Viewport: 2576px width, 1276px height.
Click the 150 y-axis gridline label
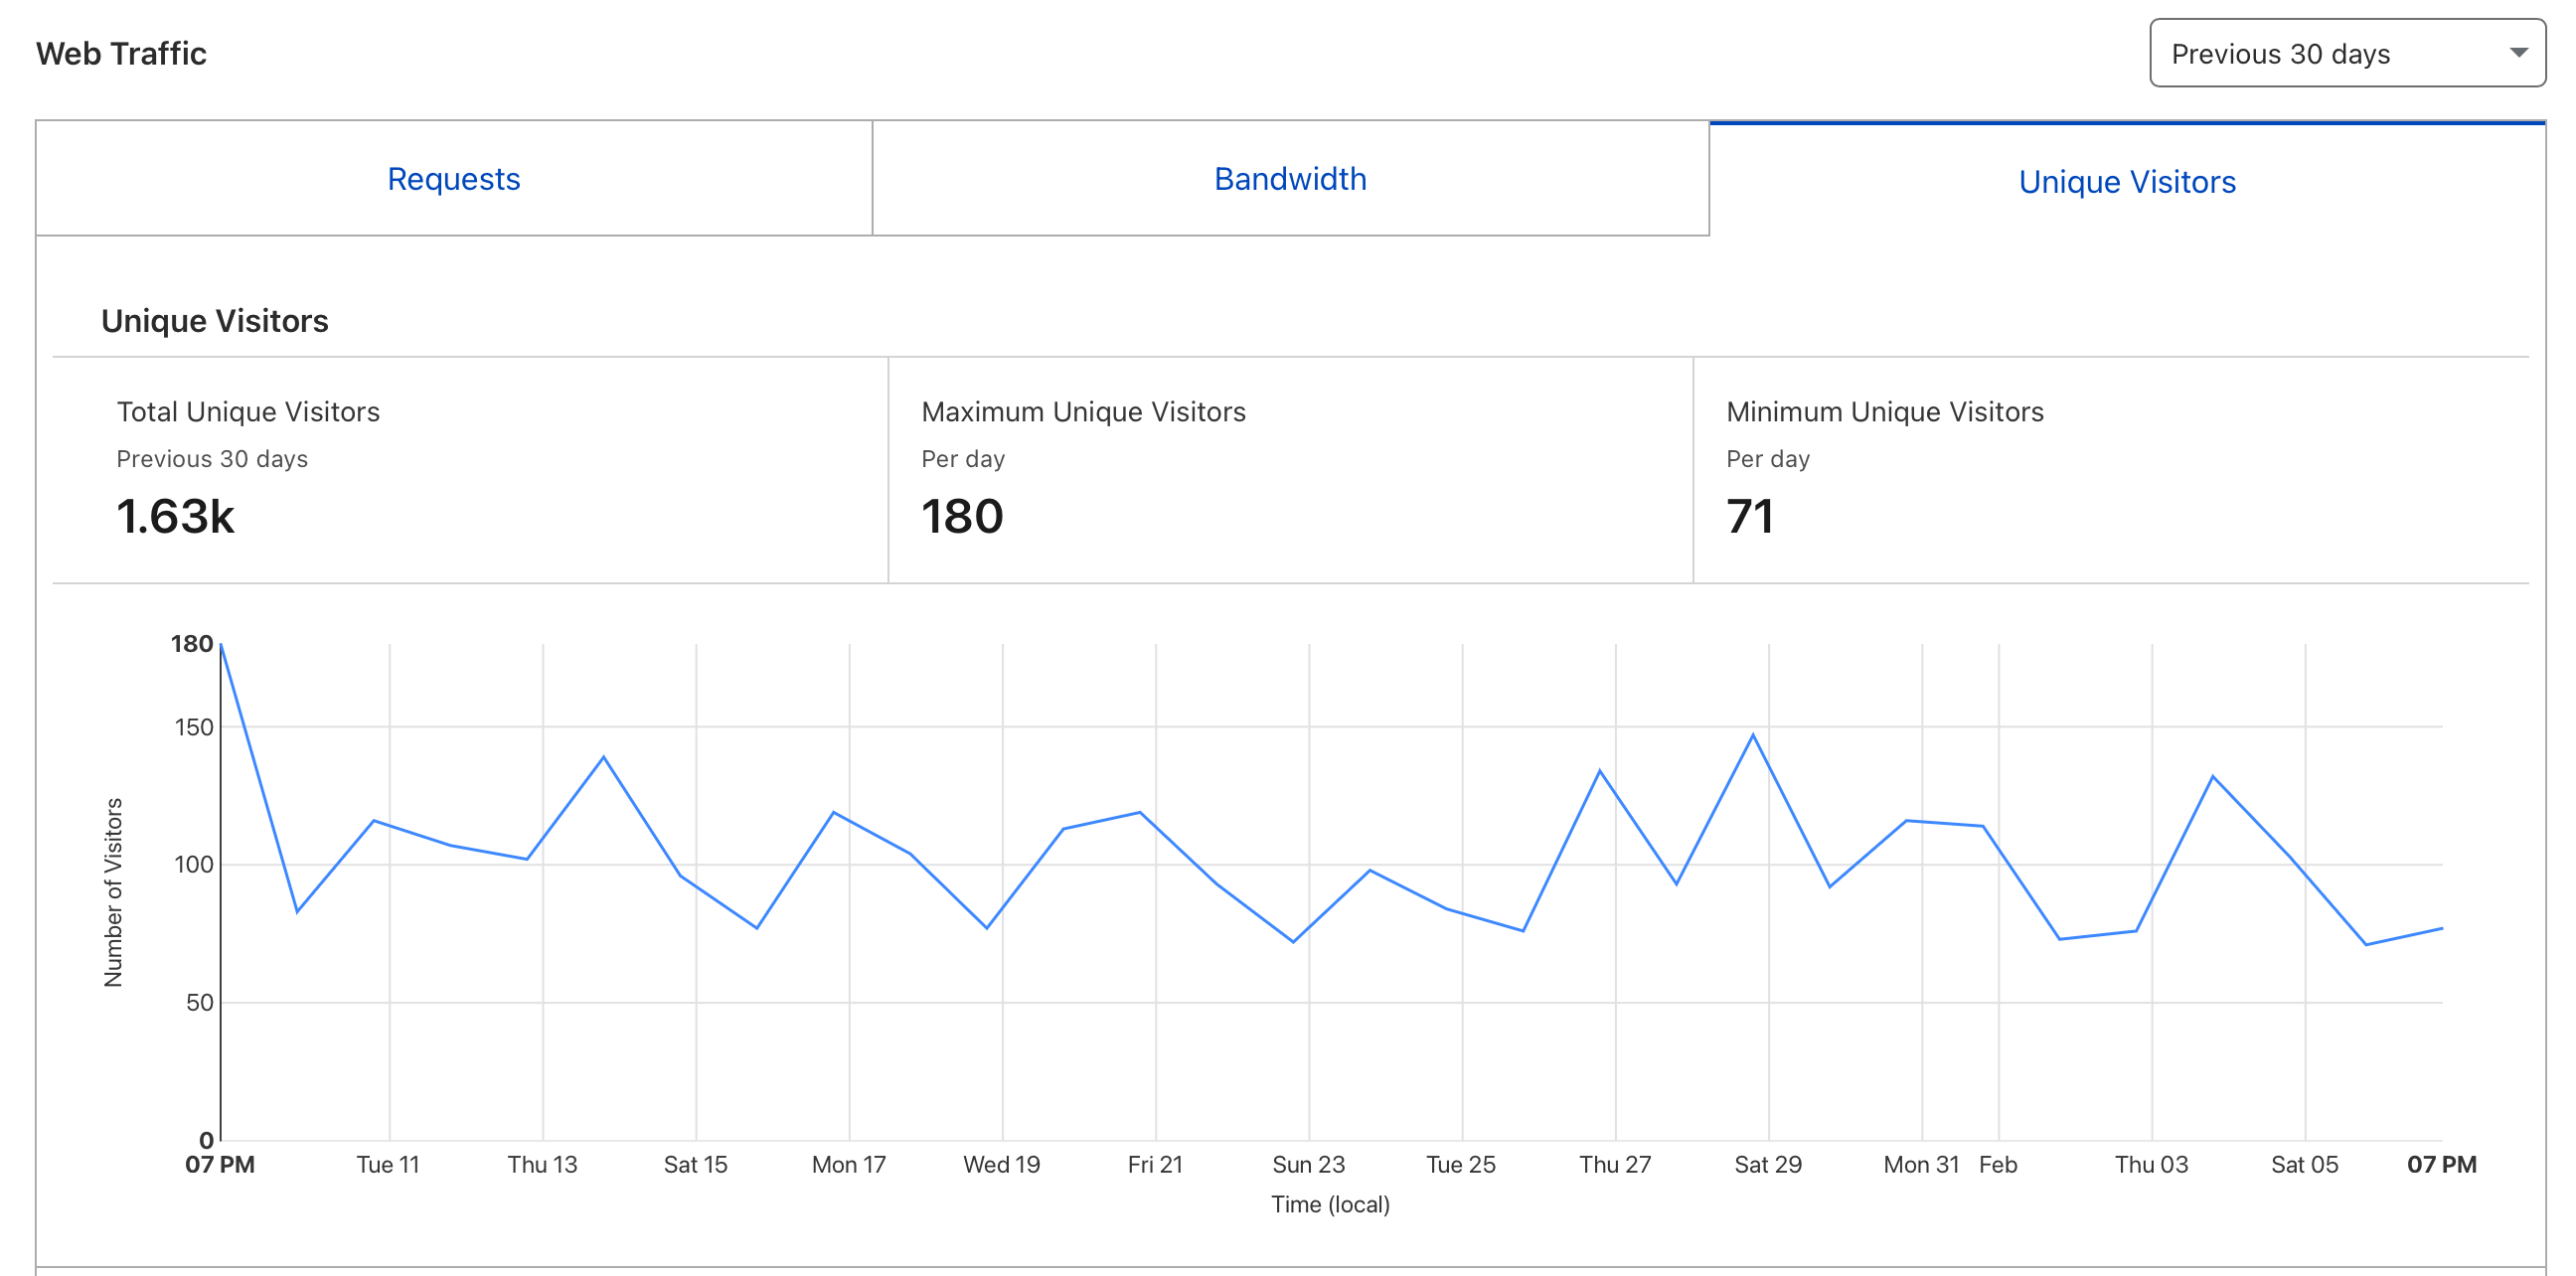(x=194, y=727)
